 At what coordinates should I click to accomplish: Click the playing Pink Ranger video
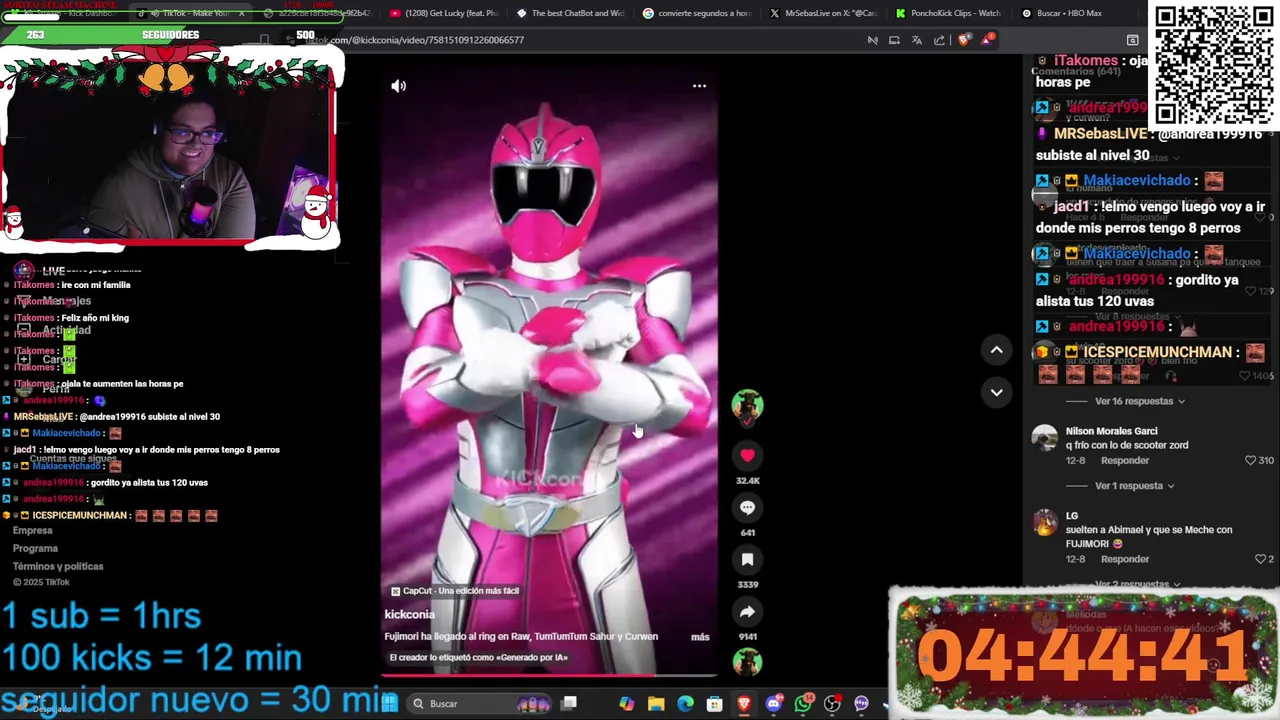(x=548, y=370)
